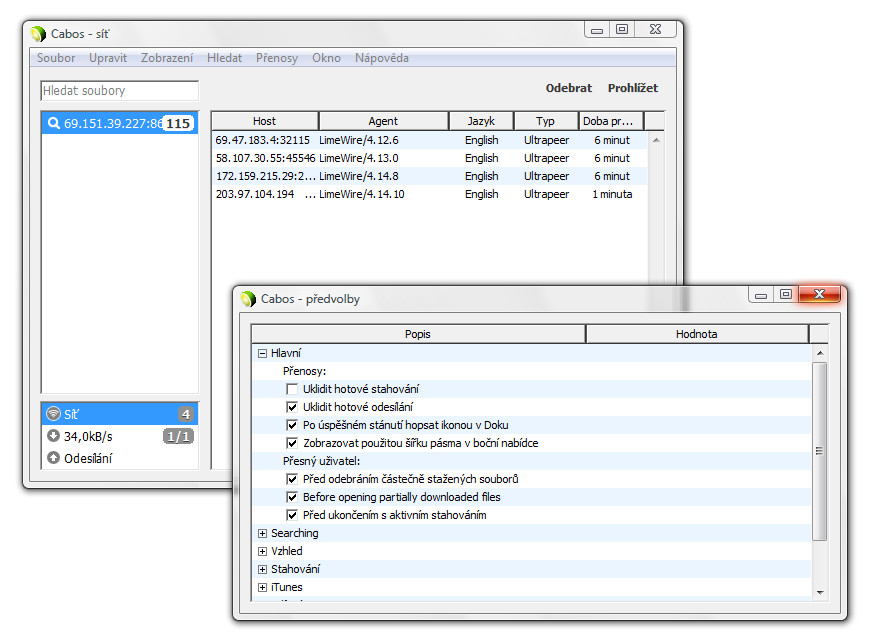Expand the iTunes preferences group
872x642 pixels.
coord(262,587)
